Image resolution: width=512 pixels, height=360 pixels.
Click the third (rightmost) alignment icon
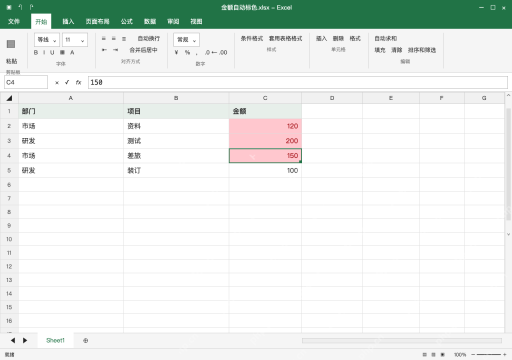click(x=124, y=39)
